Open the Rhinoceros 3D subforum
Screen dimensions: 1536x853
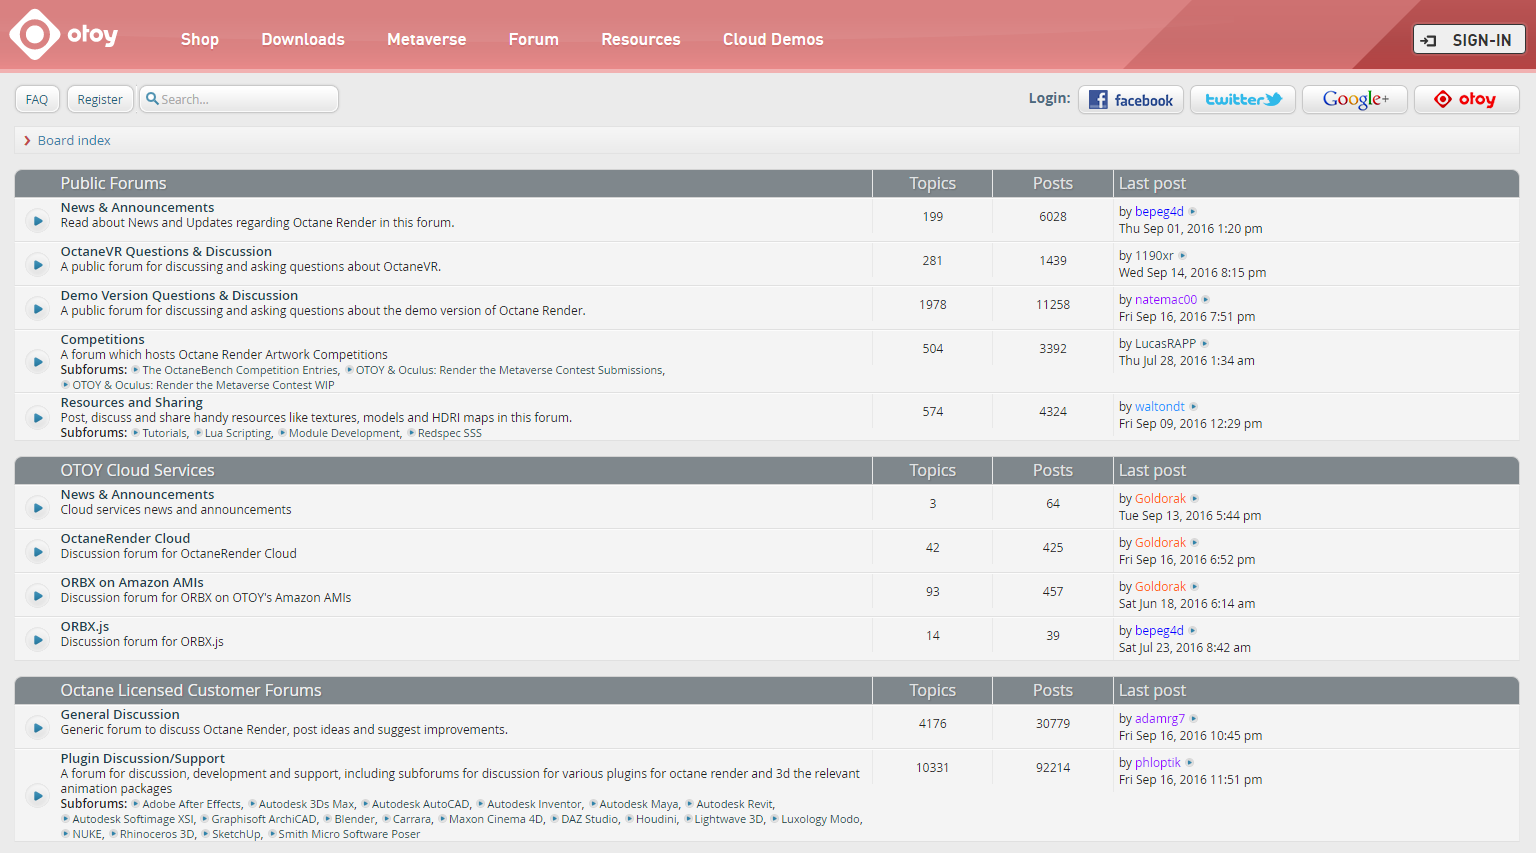[x=157, y=835]
